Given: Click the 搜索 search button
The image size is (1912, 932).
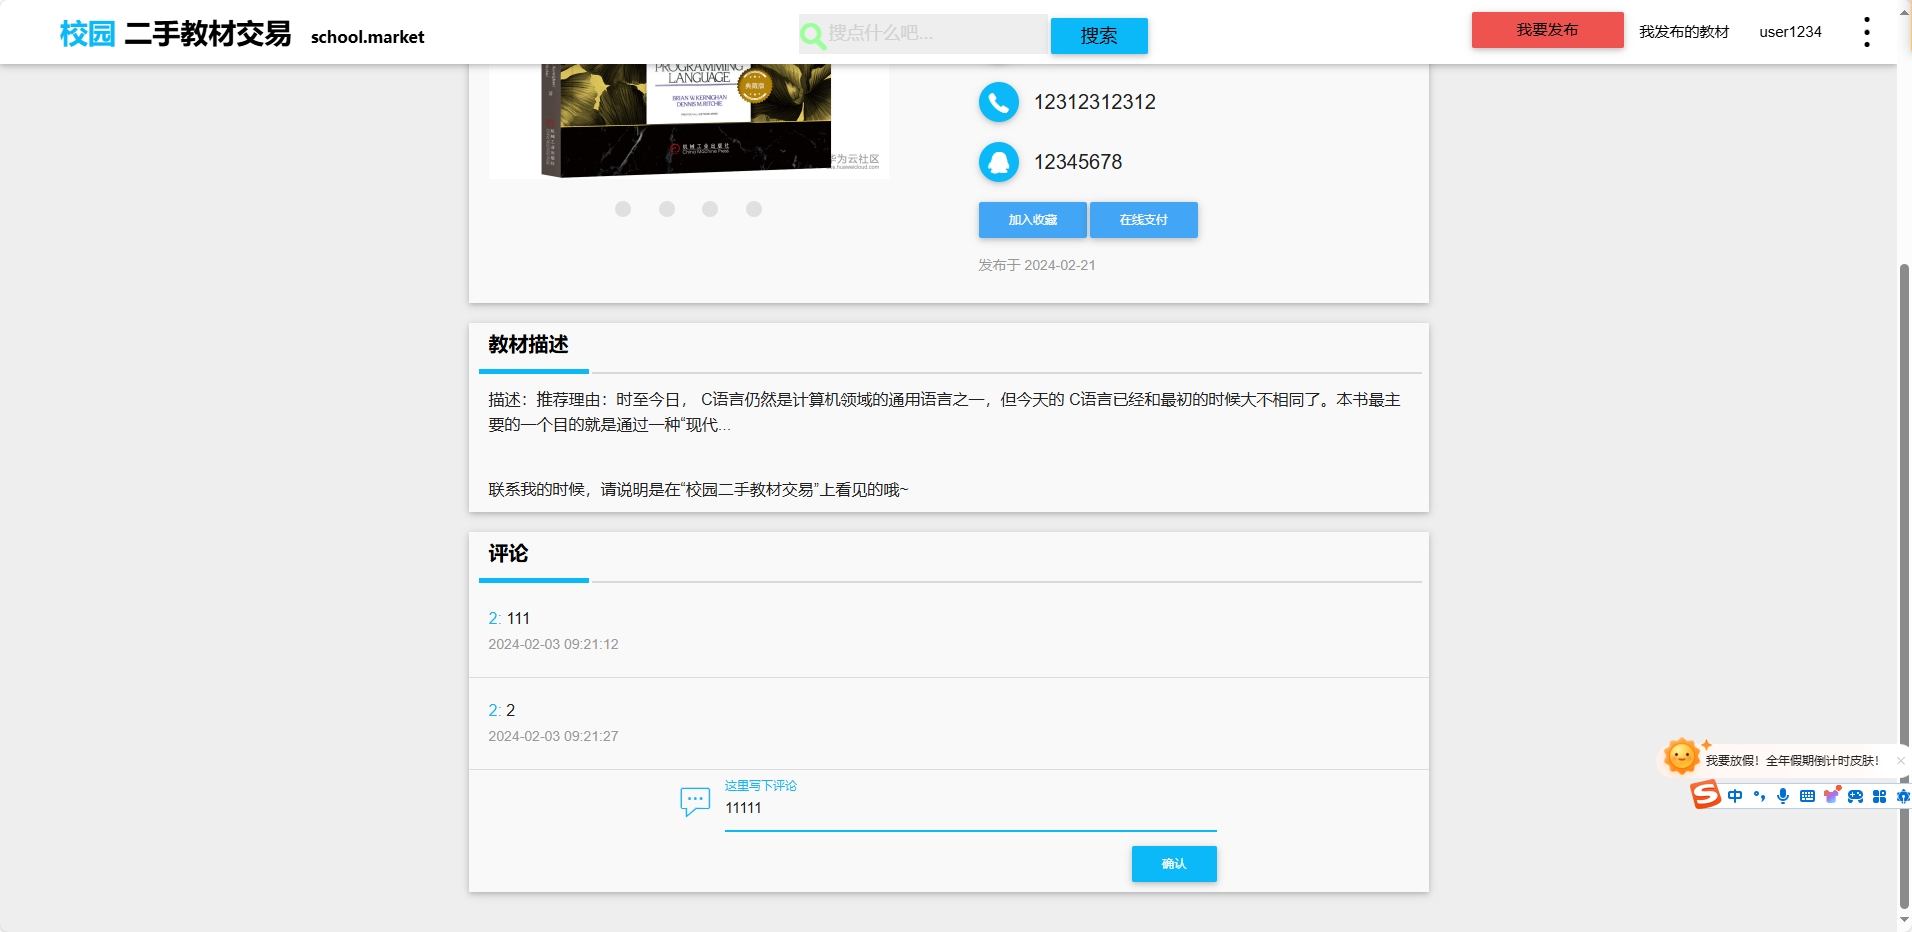Looking at the screenshot, I should 1099,36.
